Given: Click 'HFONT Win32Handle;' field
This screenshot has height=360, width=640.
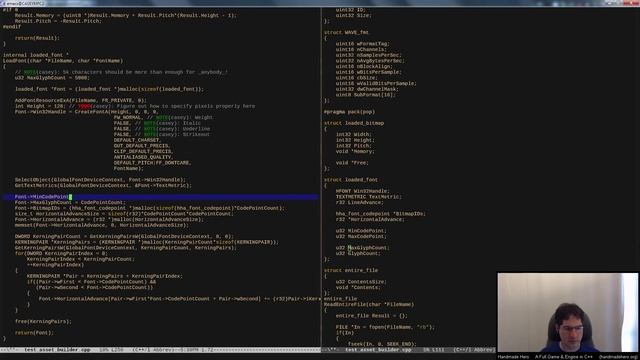Looking at the screenshot, I should click(x=363, y=191).
